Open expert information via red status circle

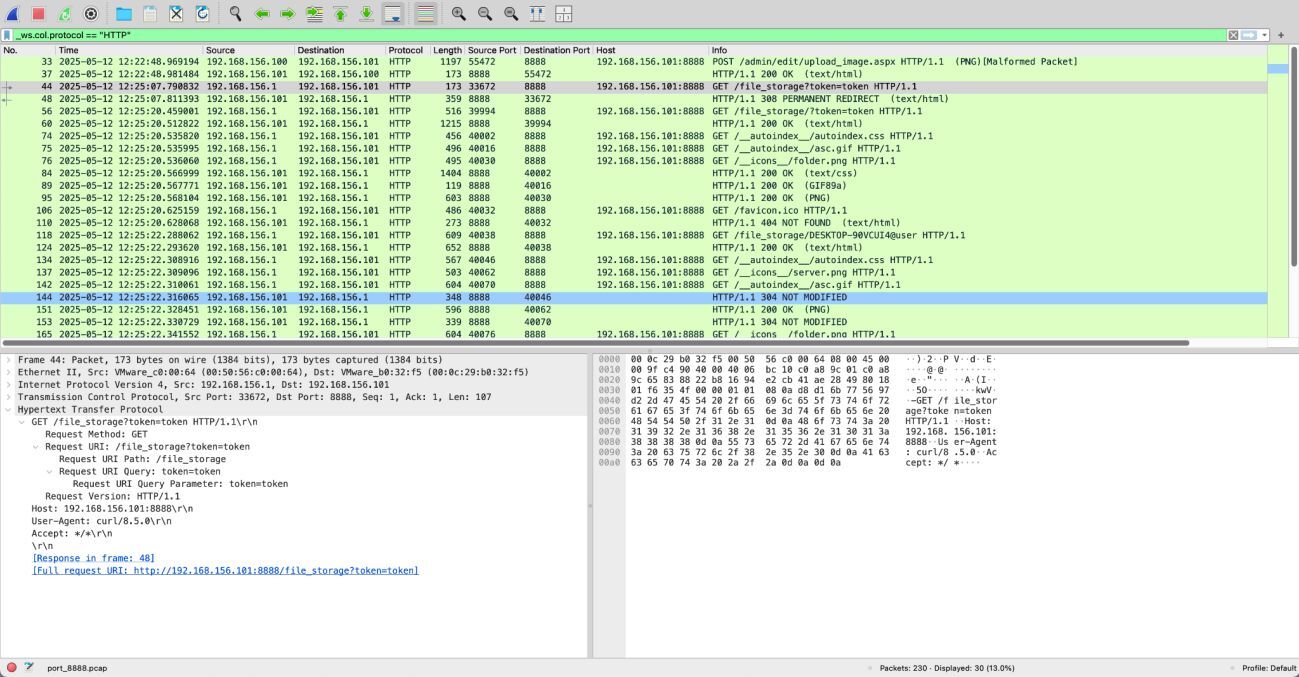pyautogui.click(x=11, y=668)
